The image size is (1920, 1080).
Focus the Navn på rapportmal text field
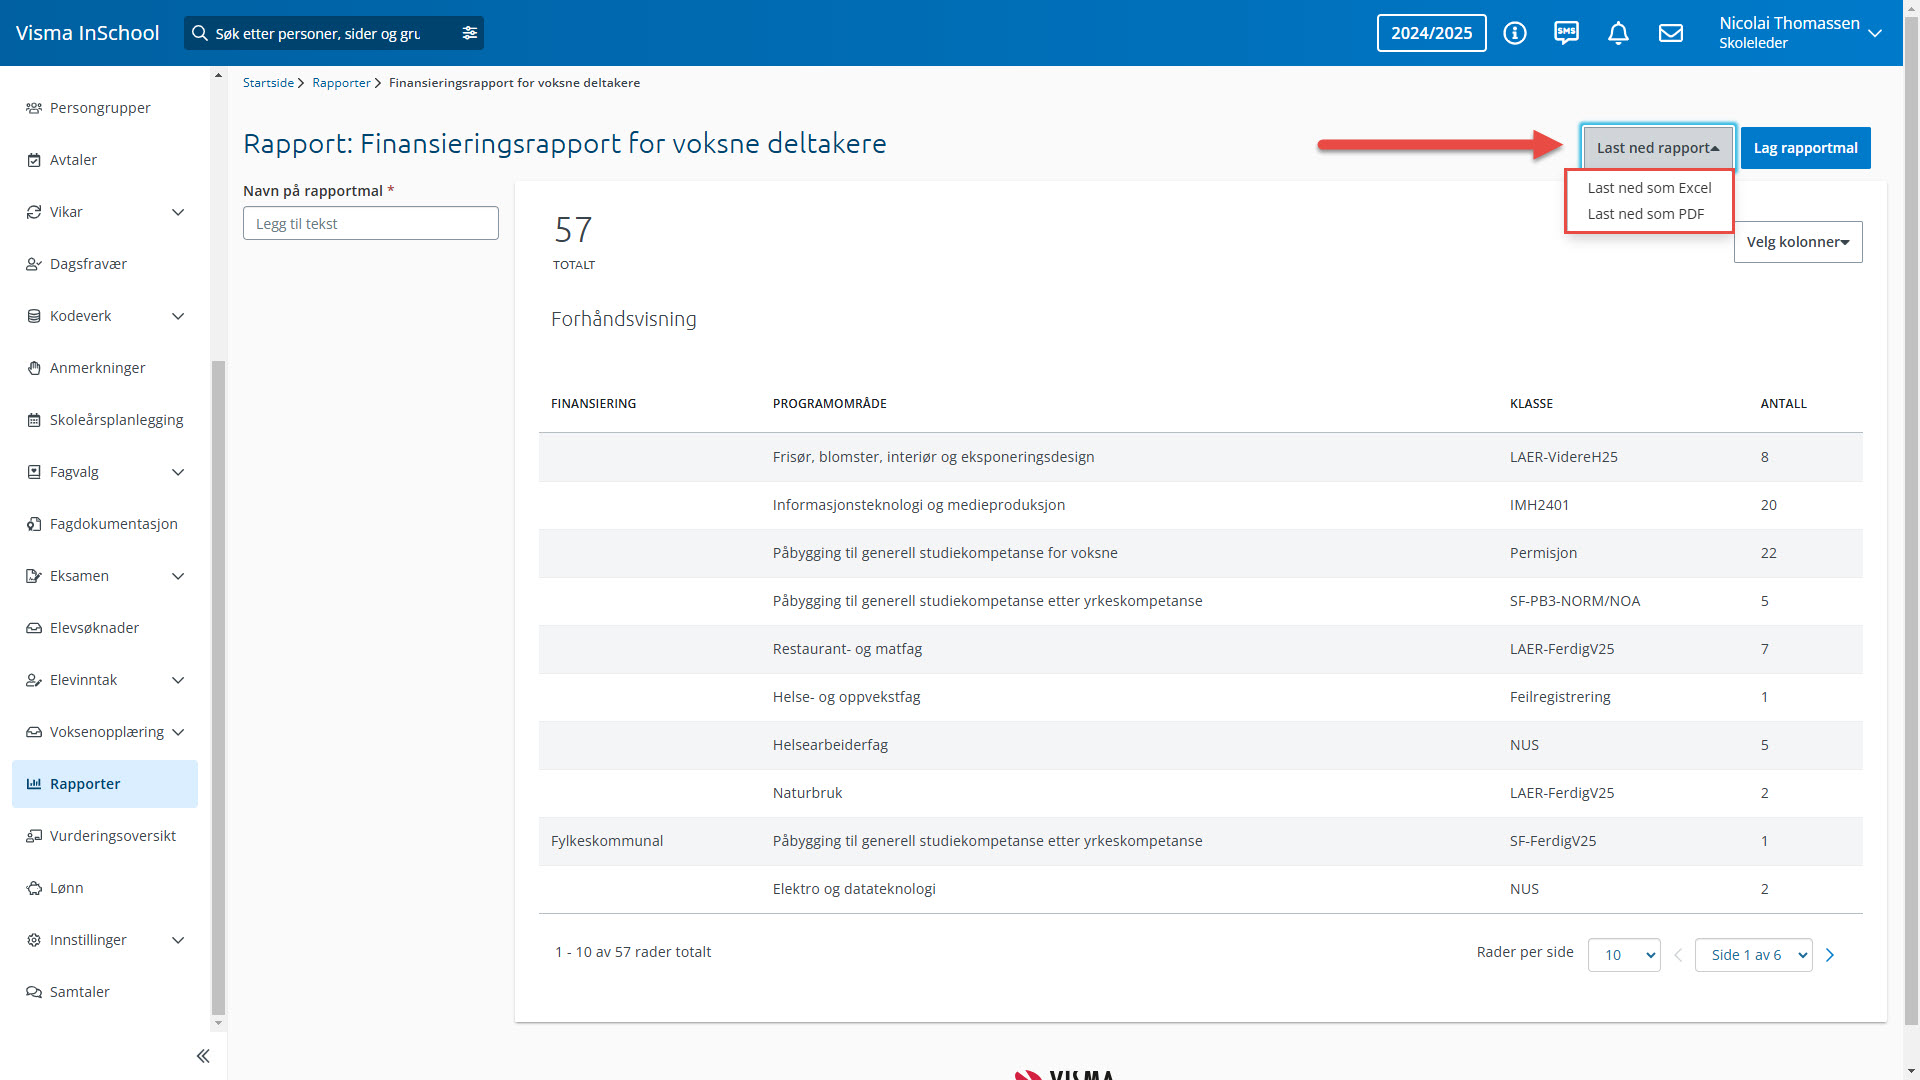coord(371,223)
